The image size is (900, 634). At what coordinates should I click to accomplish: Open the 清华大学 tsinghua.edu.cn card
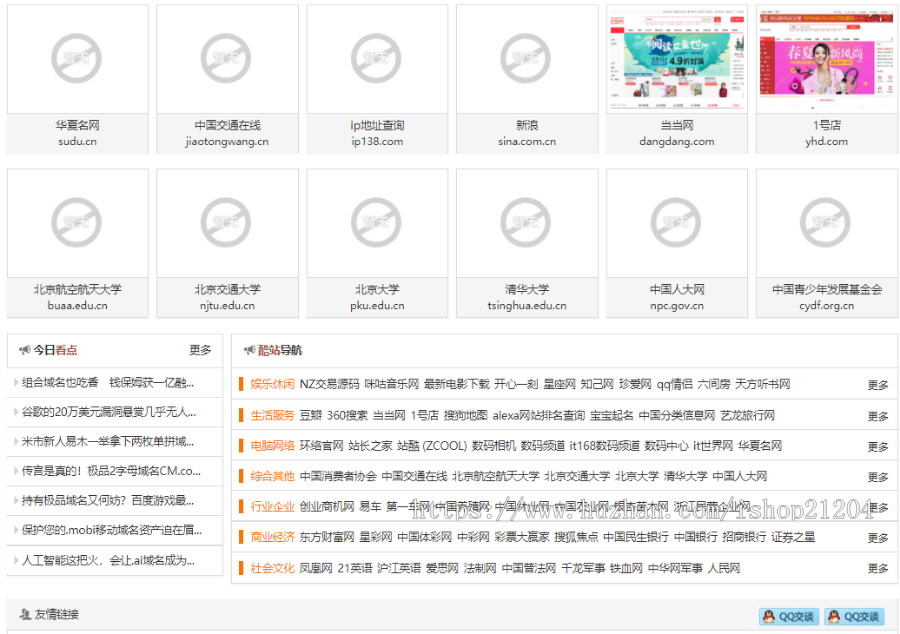click(x=527, y=243)
